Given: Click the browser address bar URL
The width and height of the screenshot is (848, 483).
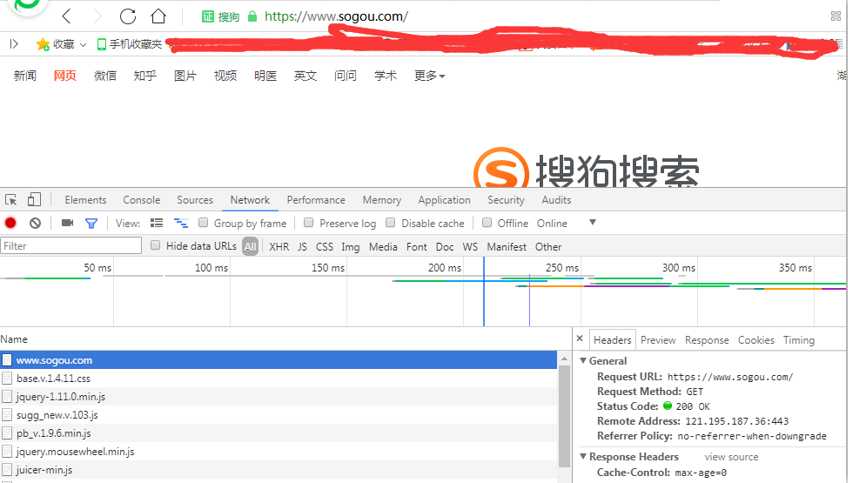Looking at the screenshot, I should [336, 17].
